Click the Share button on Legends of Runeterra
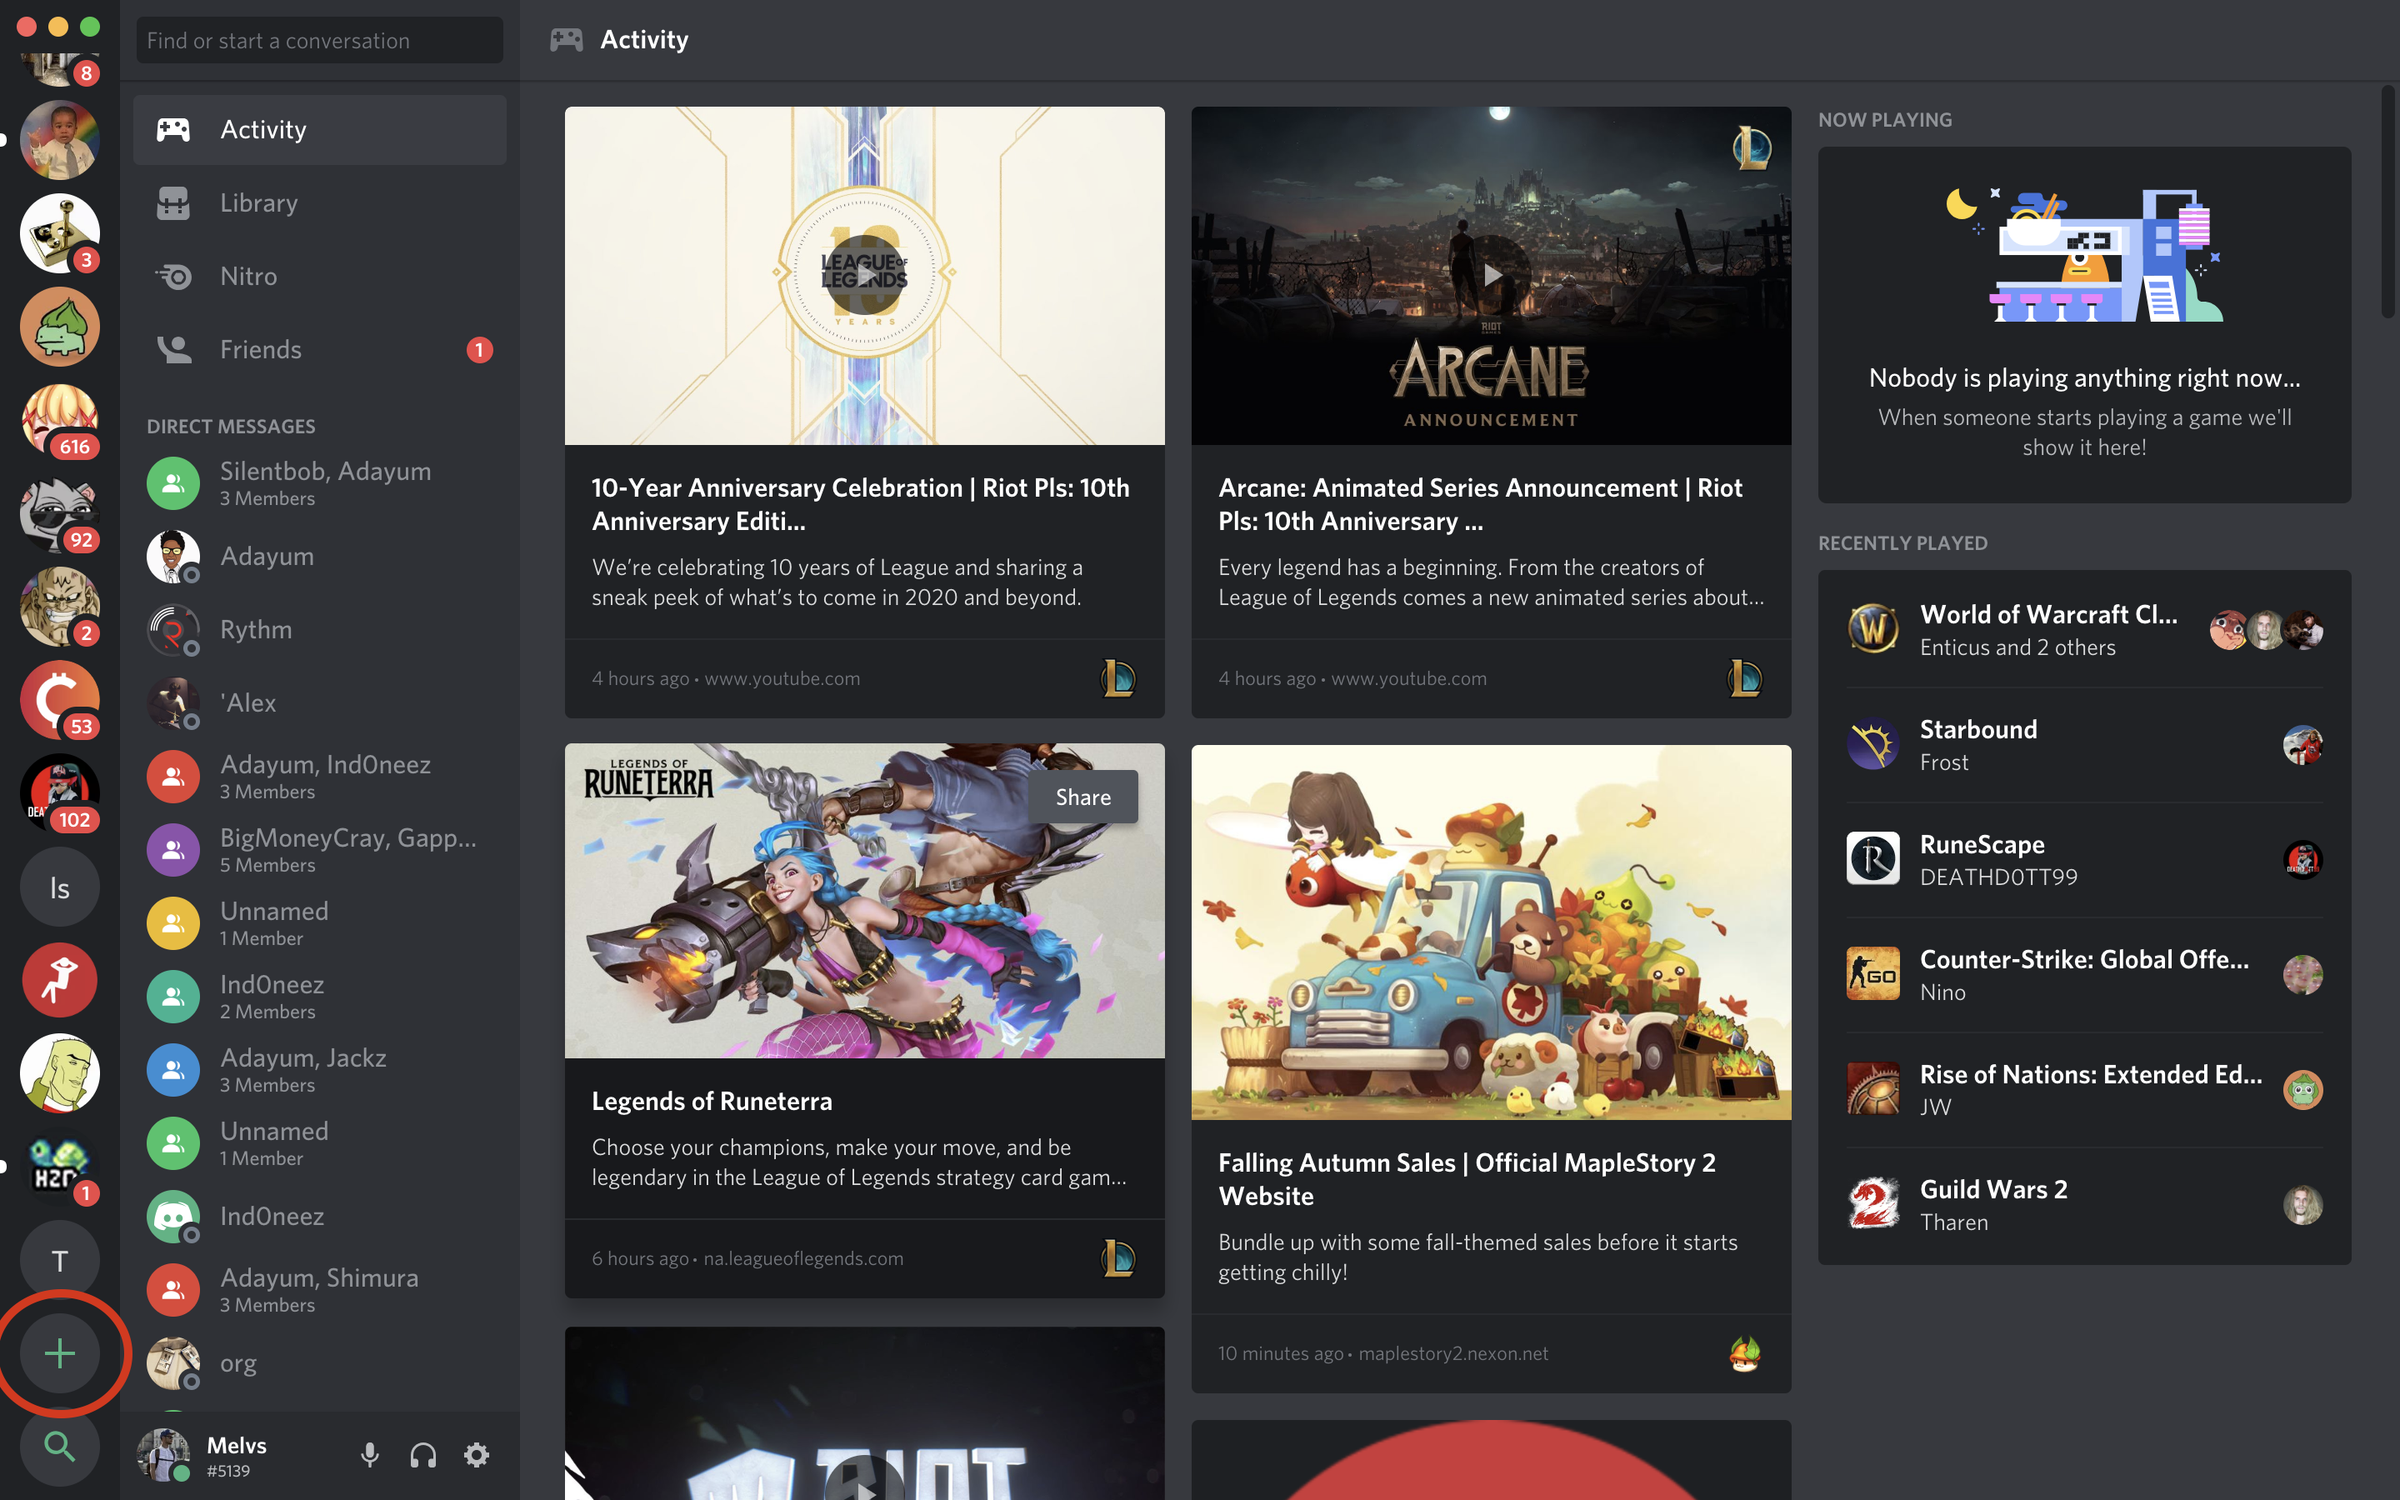The height and width of the screenshot is (1500, 2400). [1083, 797]
